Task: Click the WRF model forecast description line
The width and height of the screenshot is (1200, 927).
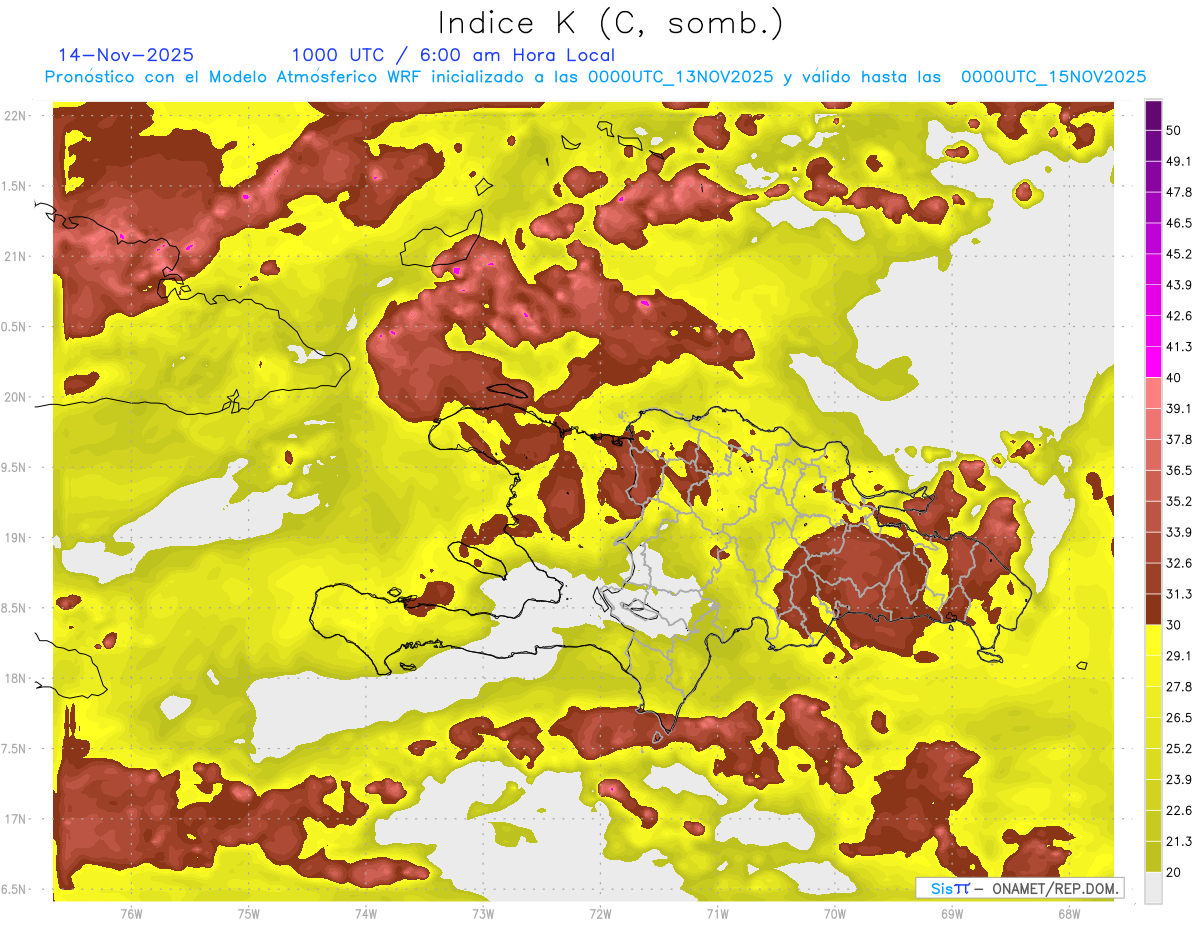Action: click(x=595, y=77)
